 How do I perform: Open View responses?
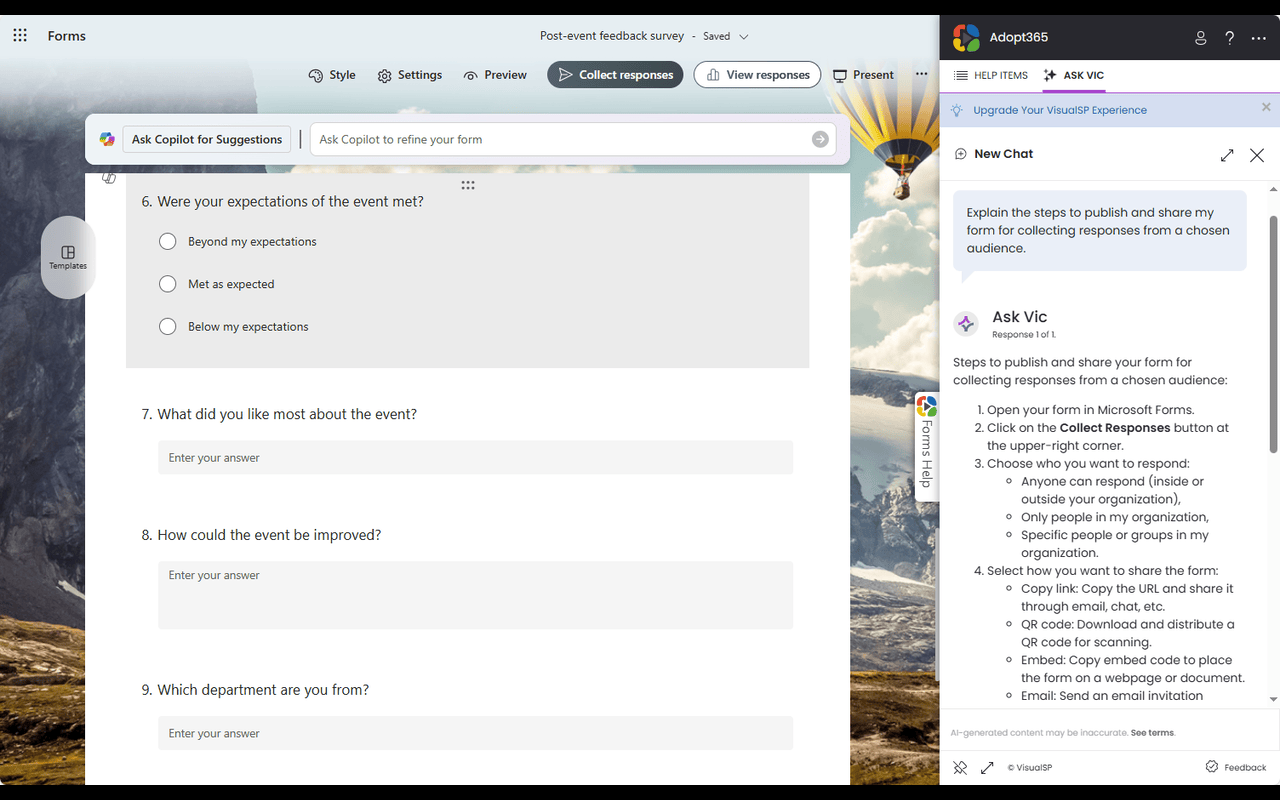tap(757, 75)
